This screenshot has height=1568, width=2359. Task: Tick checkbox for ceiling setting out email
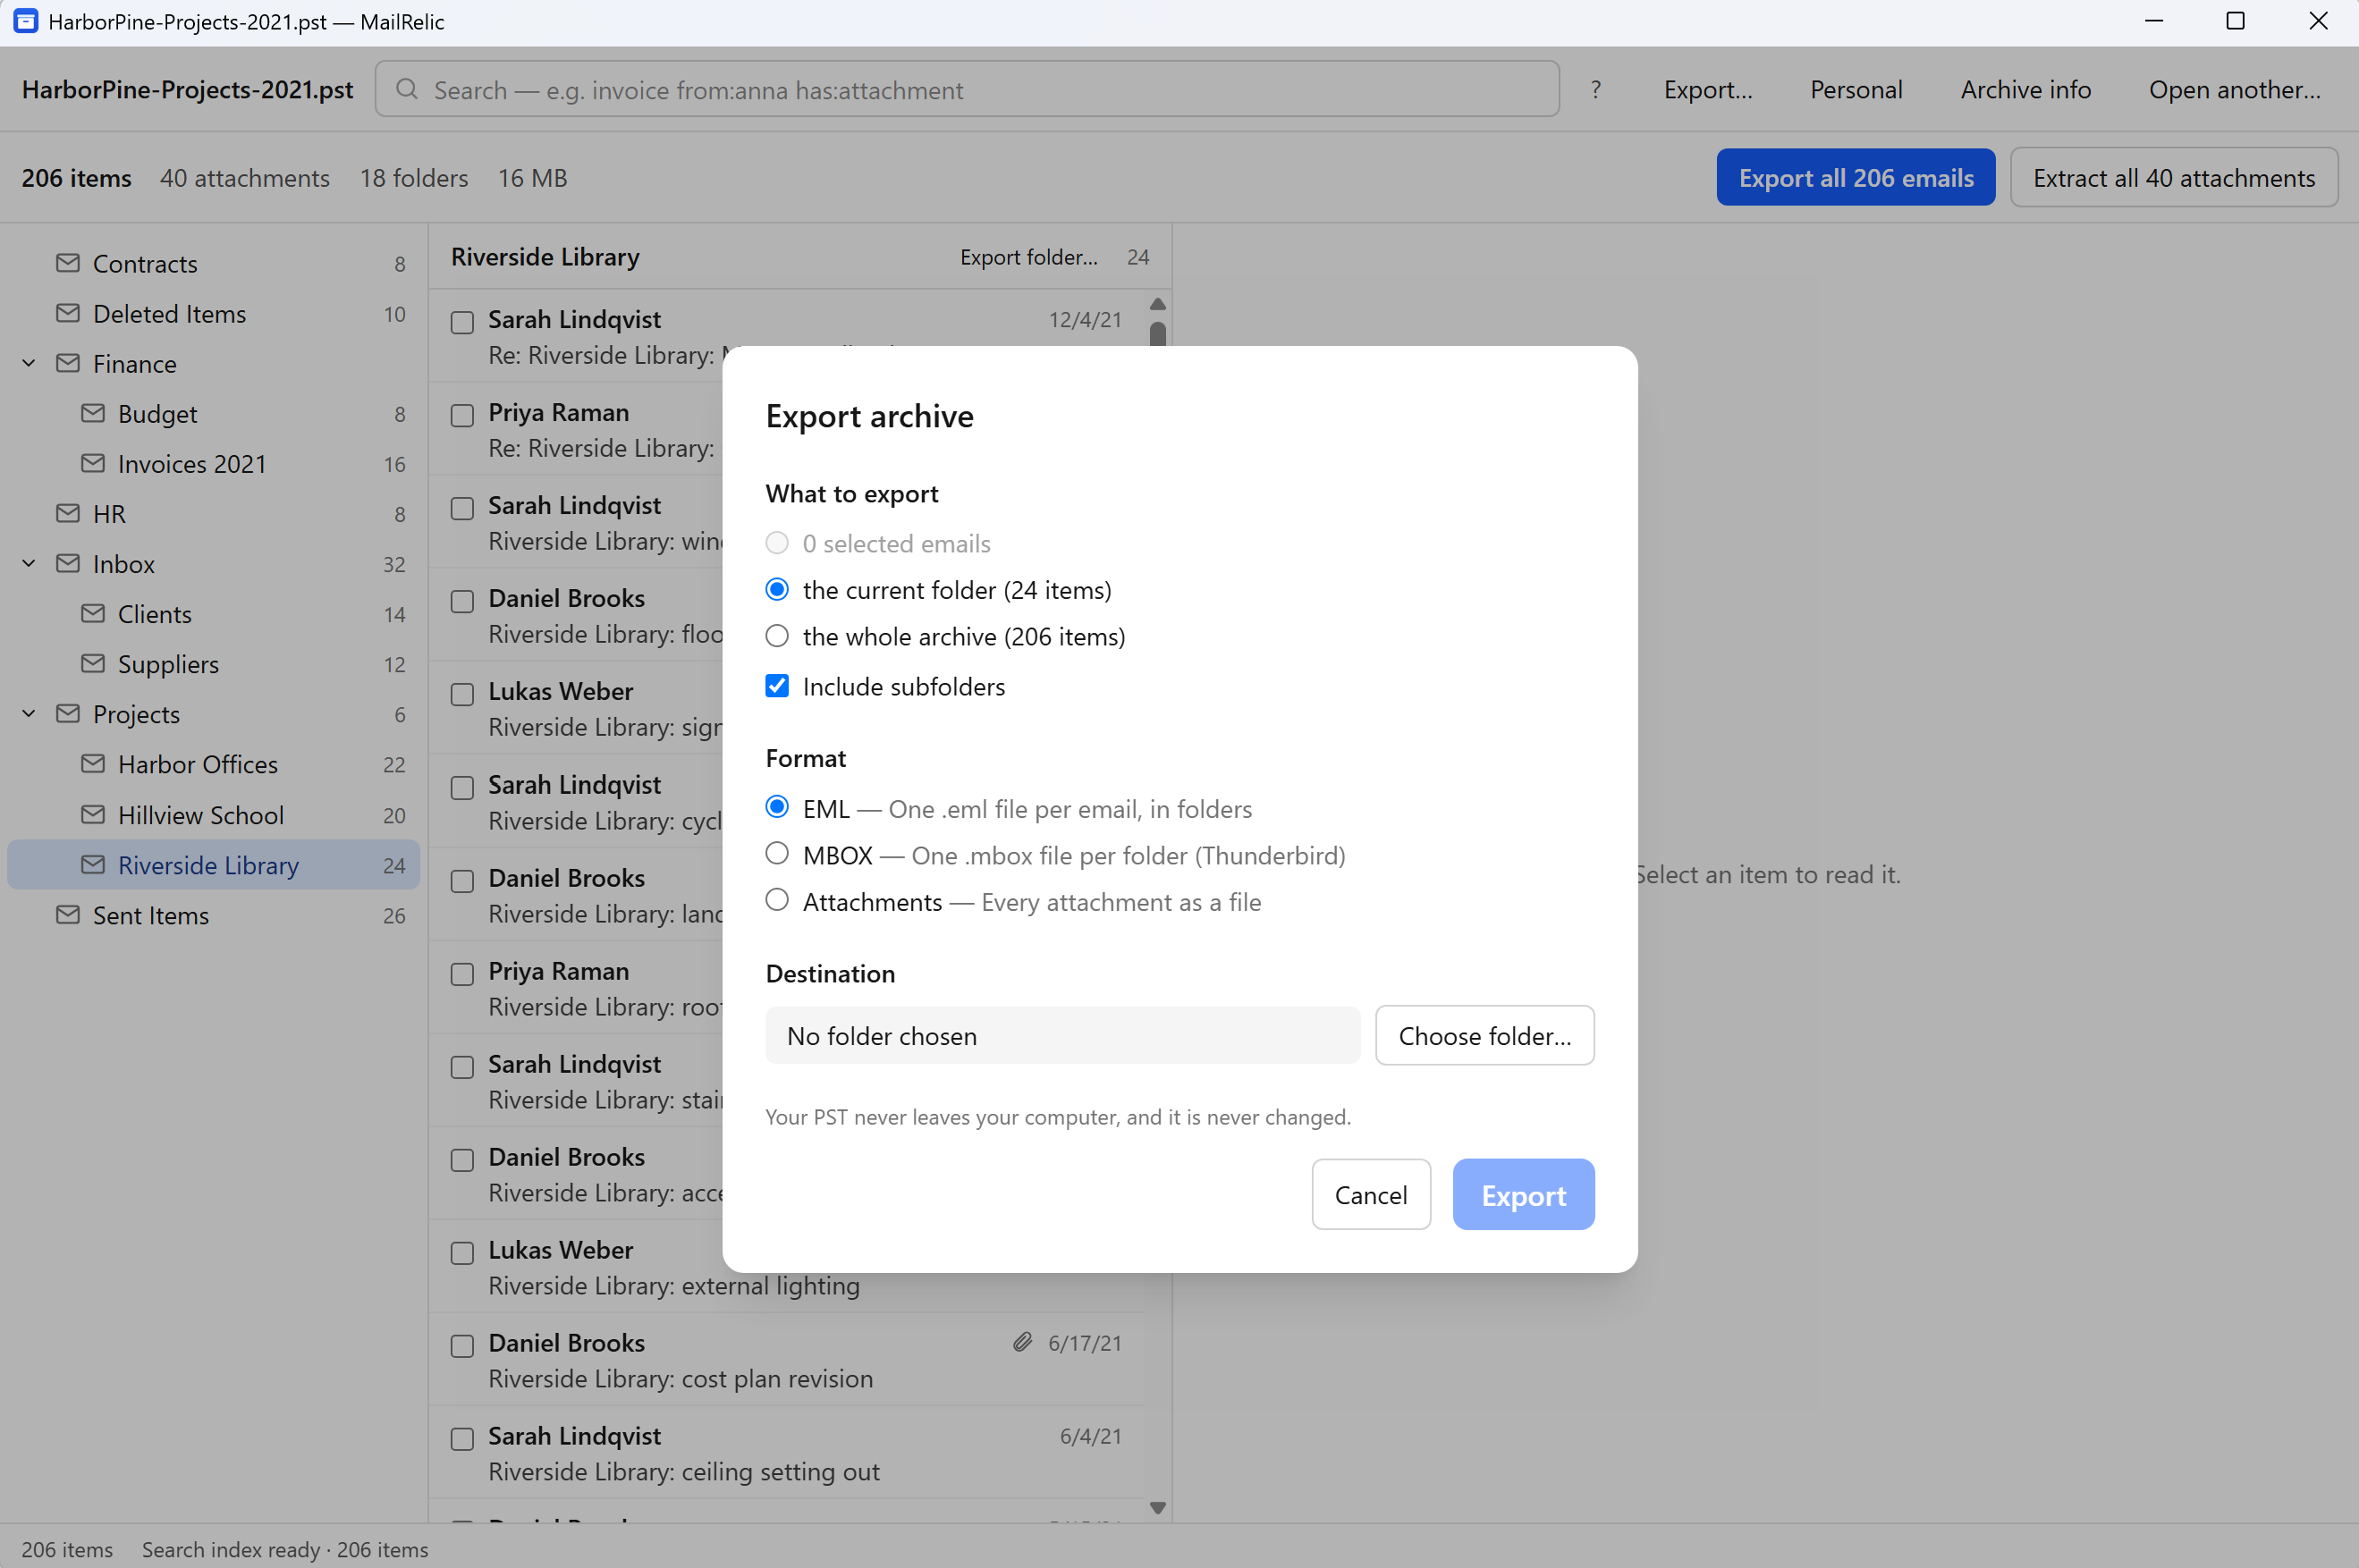[x=462, y=1439]
